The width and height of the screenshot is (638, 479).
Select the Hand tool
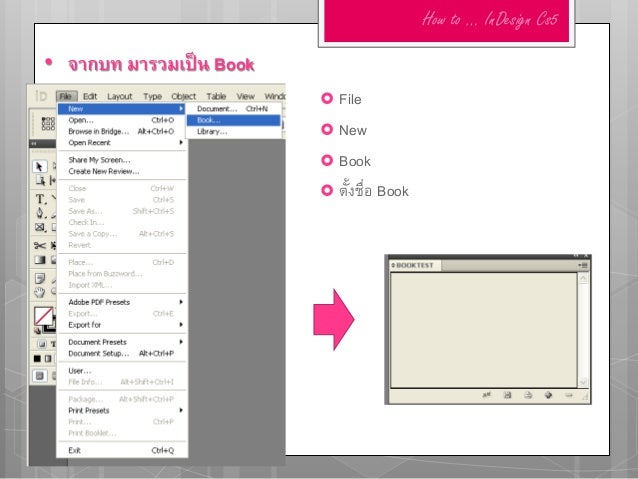[40, 292]
